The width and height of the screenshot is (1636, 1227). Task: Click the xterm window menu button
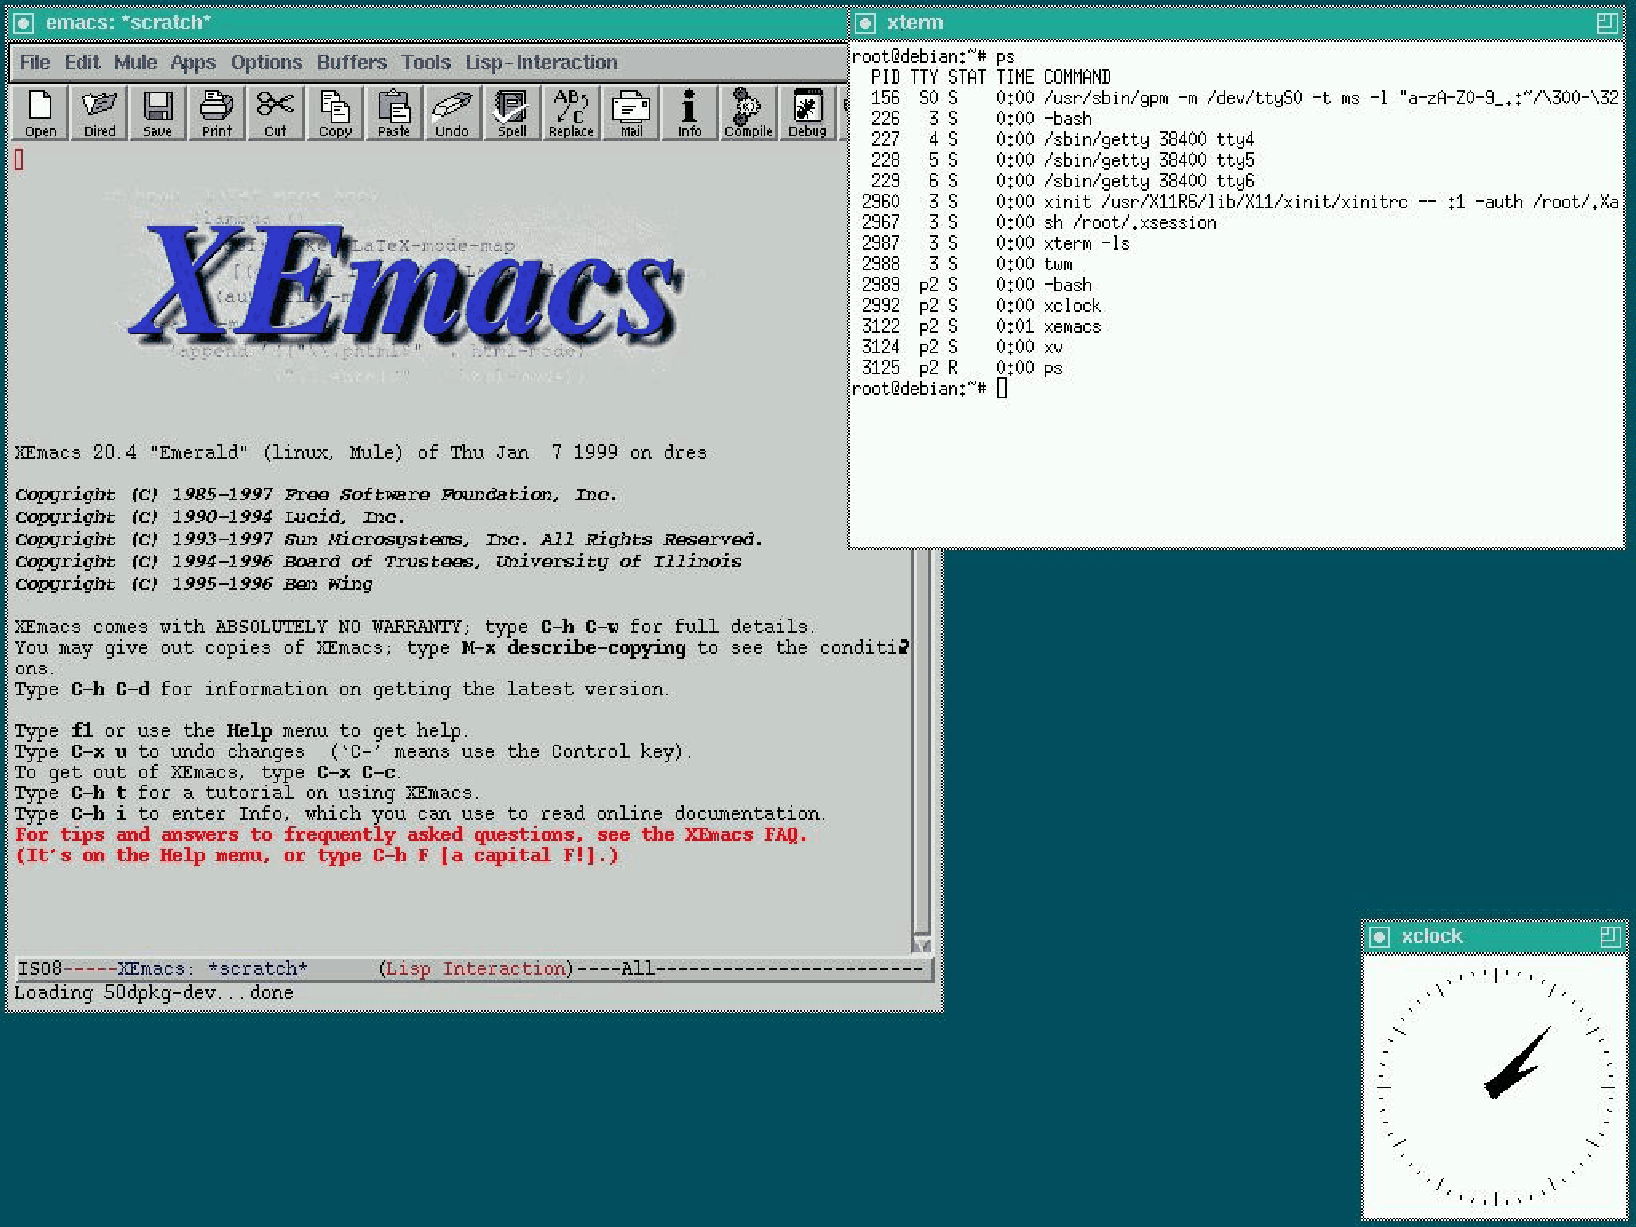tap(866, 23)
